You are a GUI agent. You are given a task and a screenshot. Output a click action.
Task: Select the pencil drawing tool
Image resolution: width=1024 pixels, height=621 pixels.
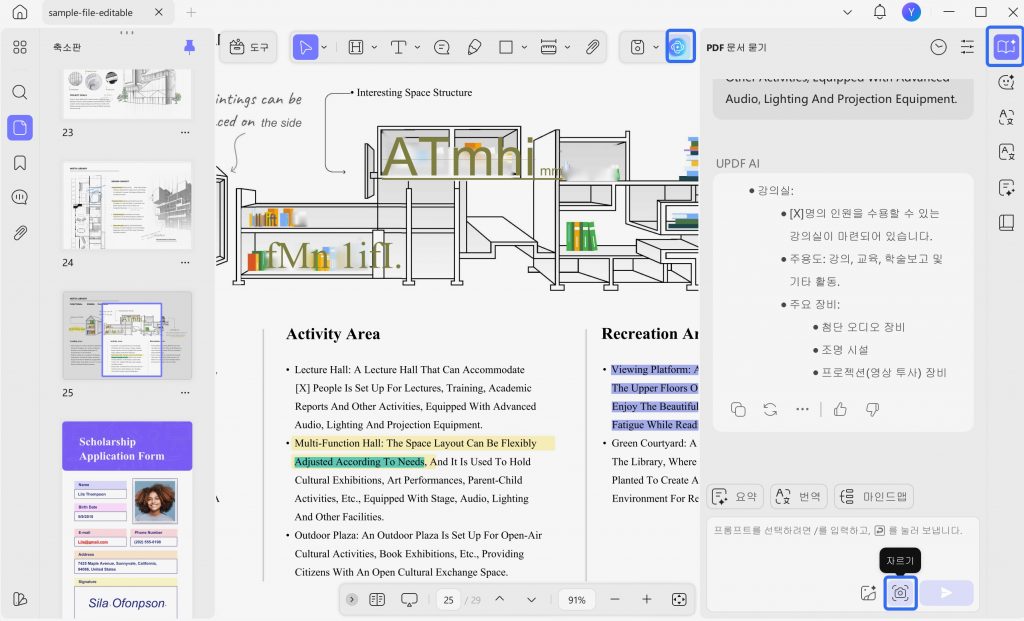point(475,47)
